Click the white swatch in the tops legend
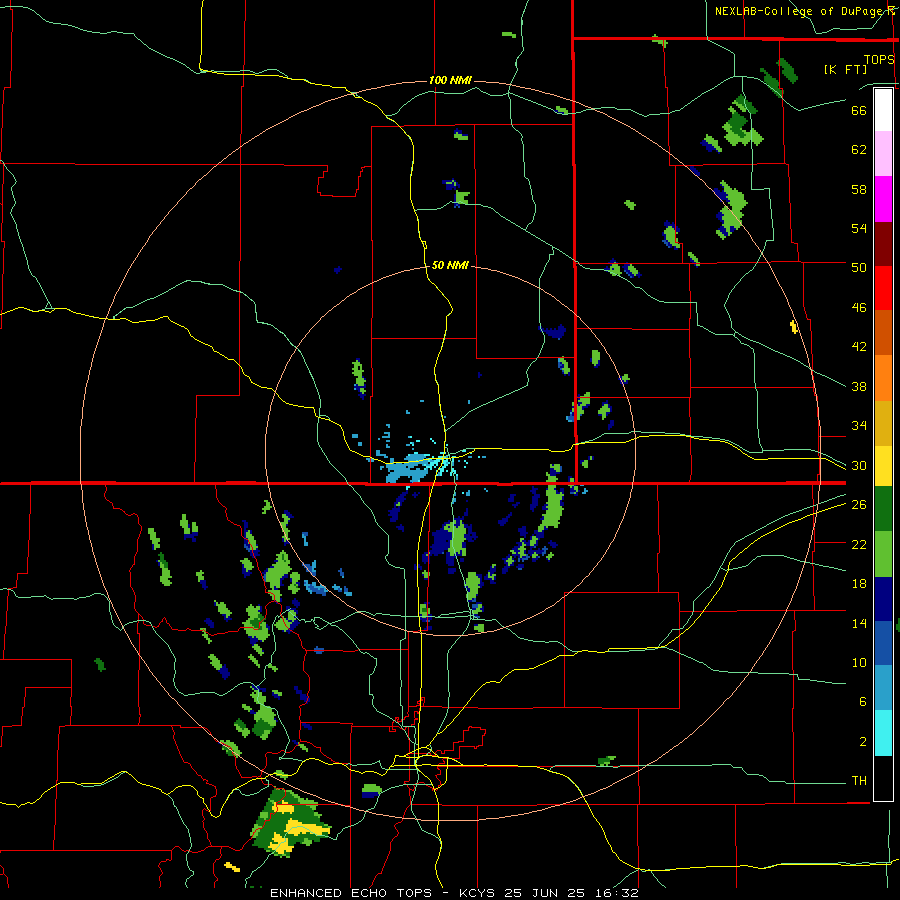900x900 pixels. (883, 110)
